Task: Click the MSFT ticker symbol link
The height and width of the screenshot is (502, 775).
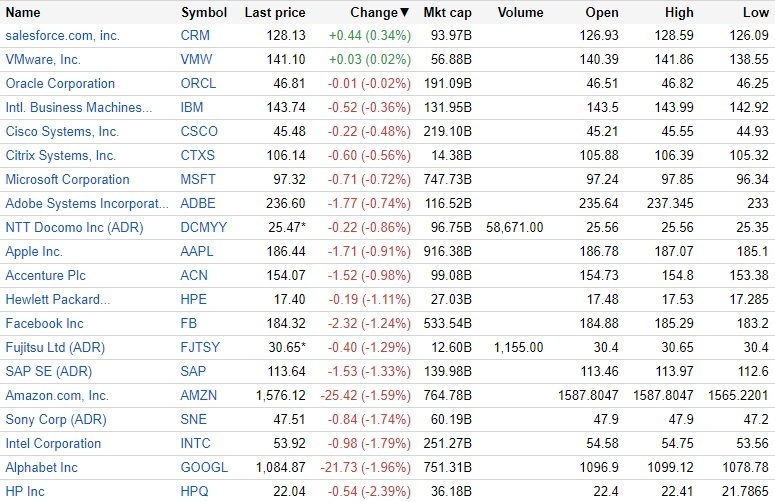Action: click(x=198, y=180)
